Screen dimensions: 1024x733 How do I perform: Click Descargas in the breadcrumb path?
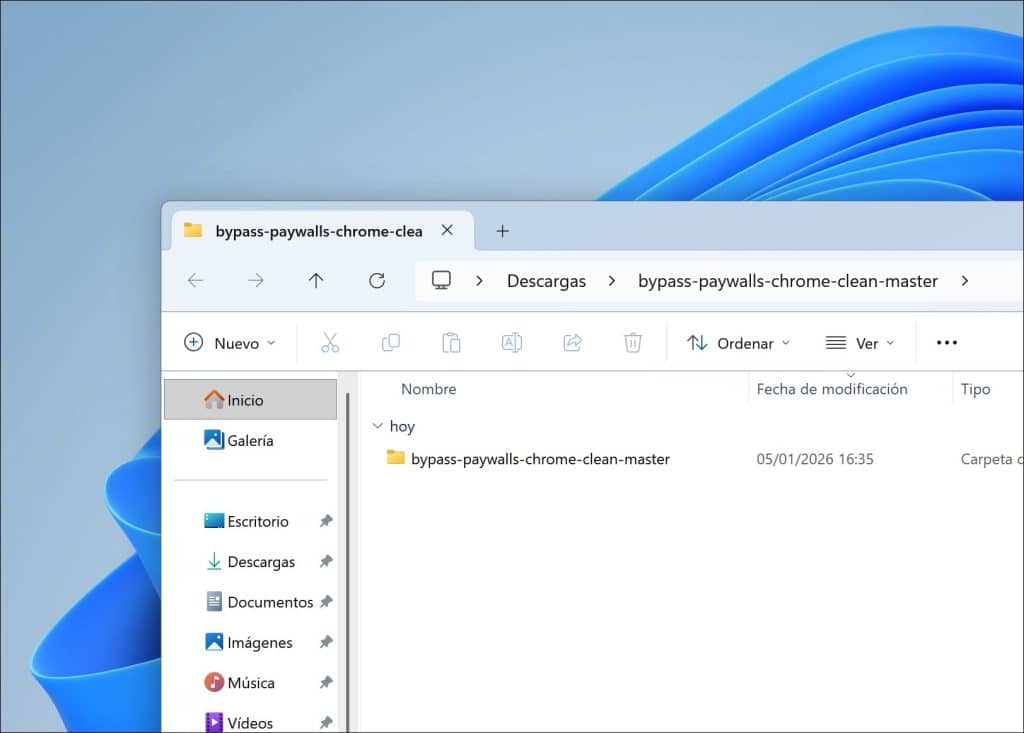click(546, 281)
